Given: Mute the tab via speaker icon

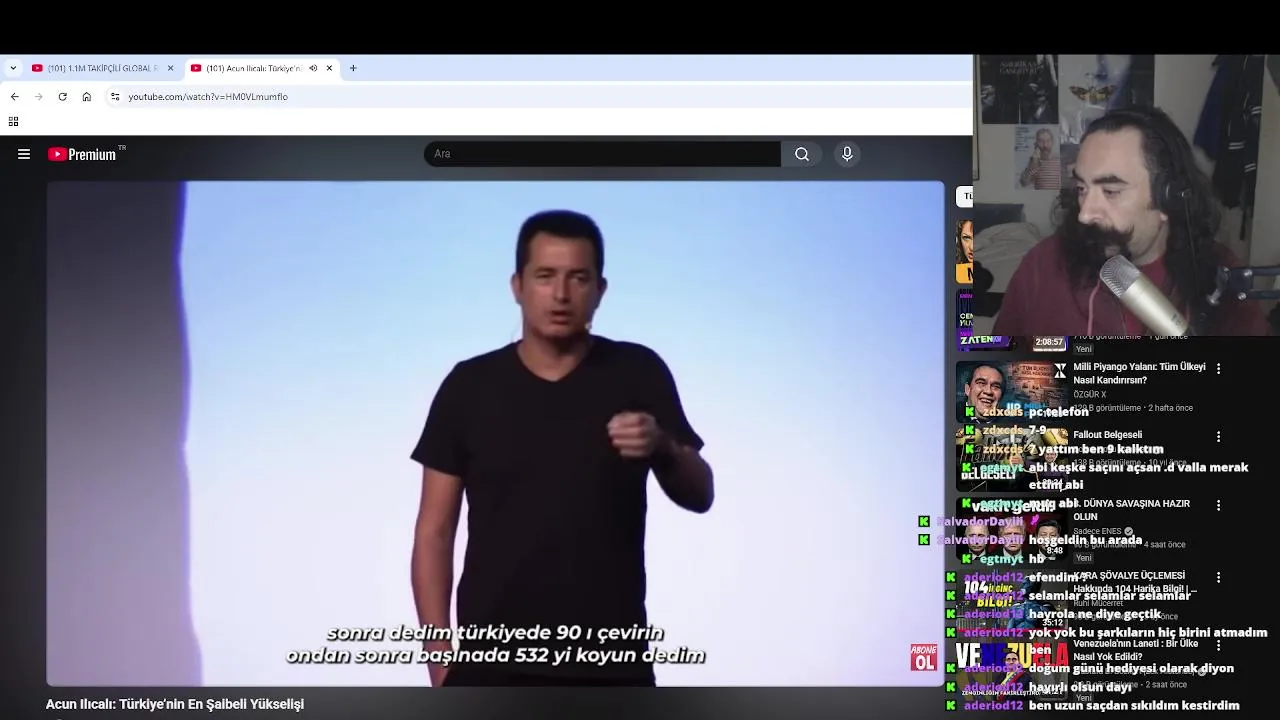Looking at the screenshot, I should 313,68.
